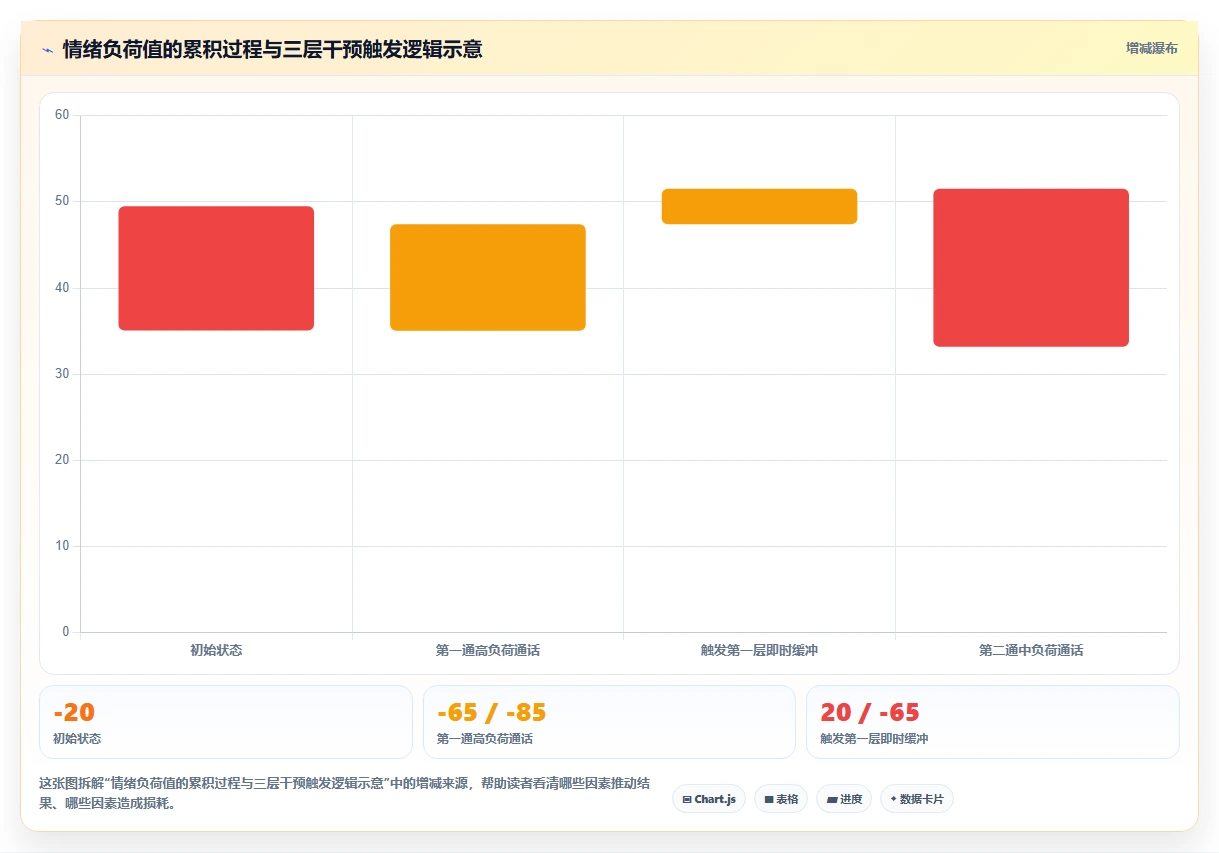Open the -65 / -85 data card
The image size is (1219, 853).
coord(609,722)
